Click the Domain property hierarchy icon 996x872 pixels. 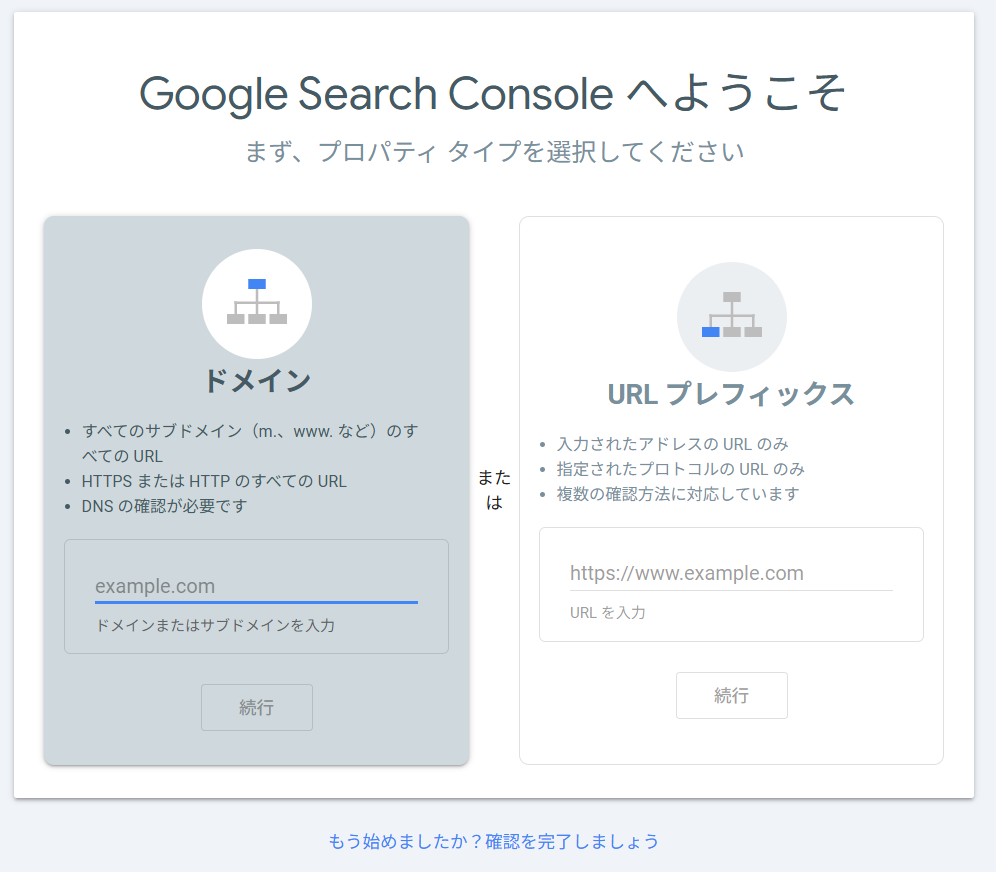(x=257, y=303)
